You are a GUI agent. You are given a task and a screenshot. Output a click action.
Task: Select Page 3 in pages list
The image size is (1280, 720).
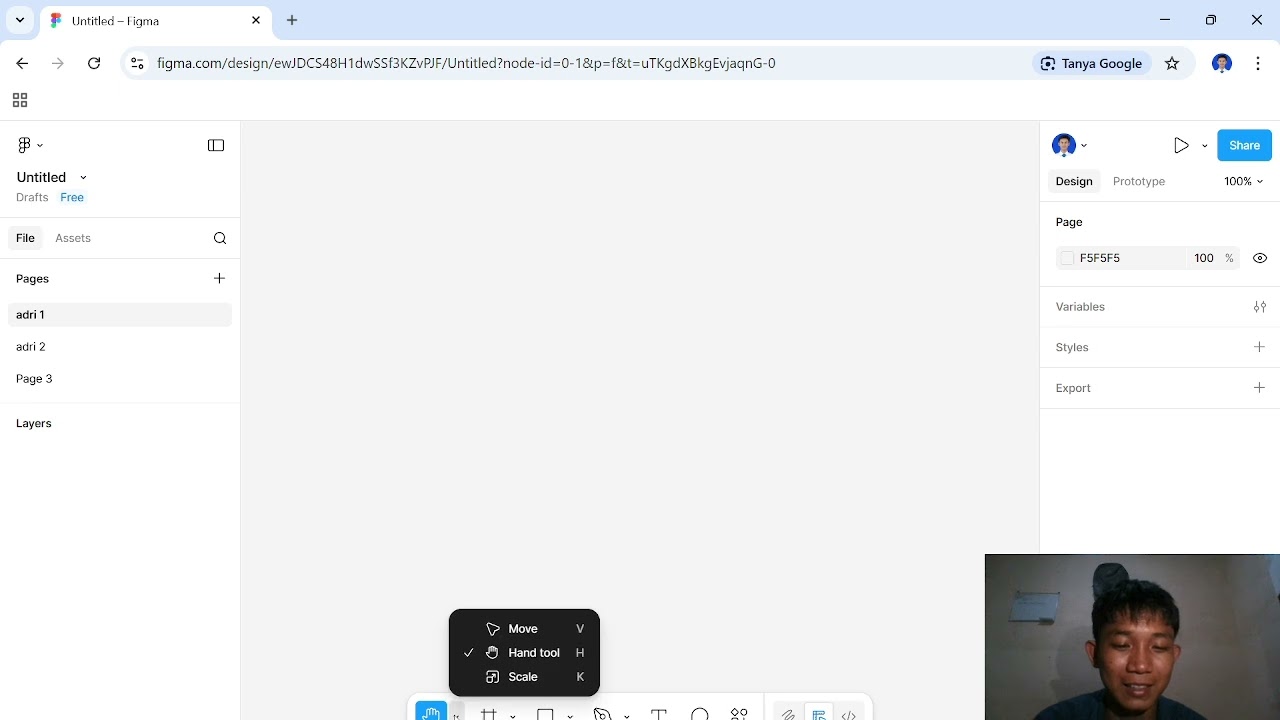(120, 379)
